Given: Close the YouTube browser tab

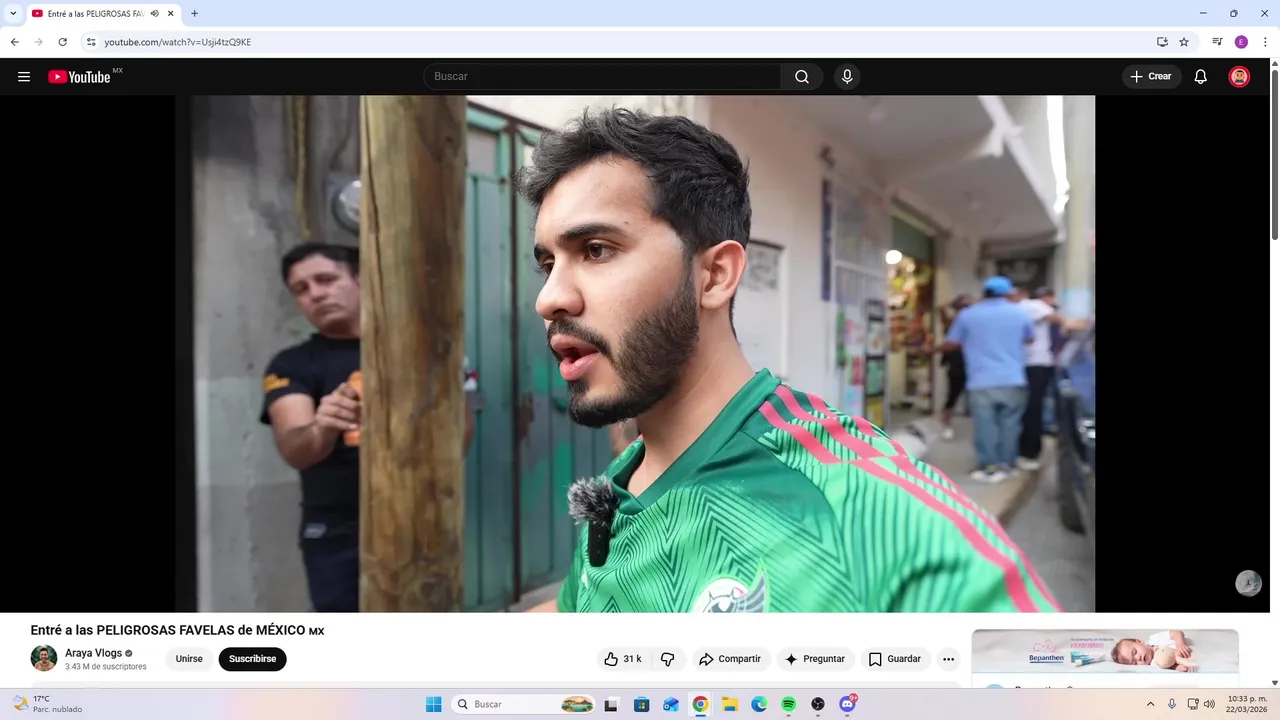Looking at the screenshot, I should 172,14.
